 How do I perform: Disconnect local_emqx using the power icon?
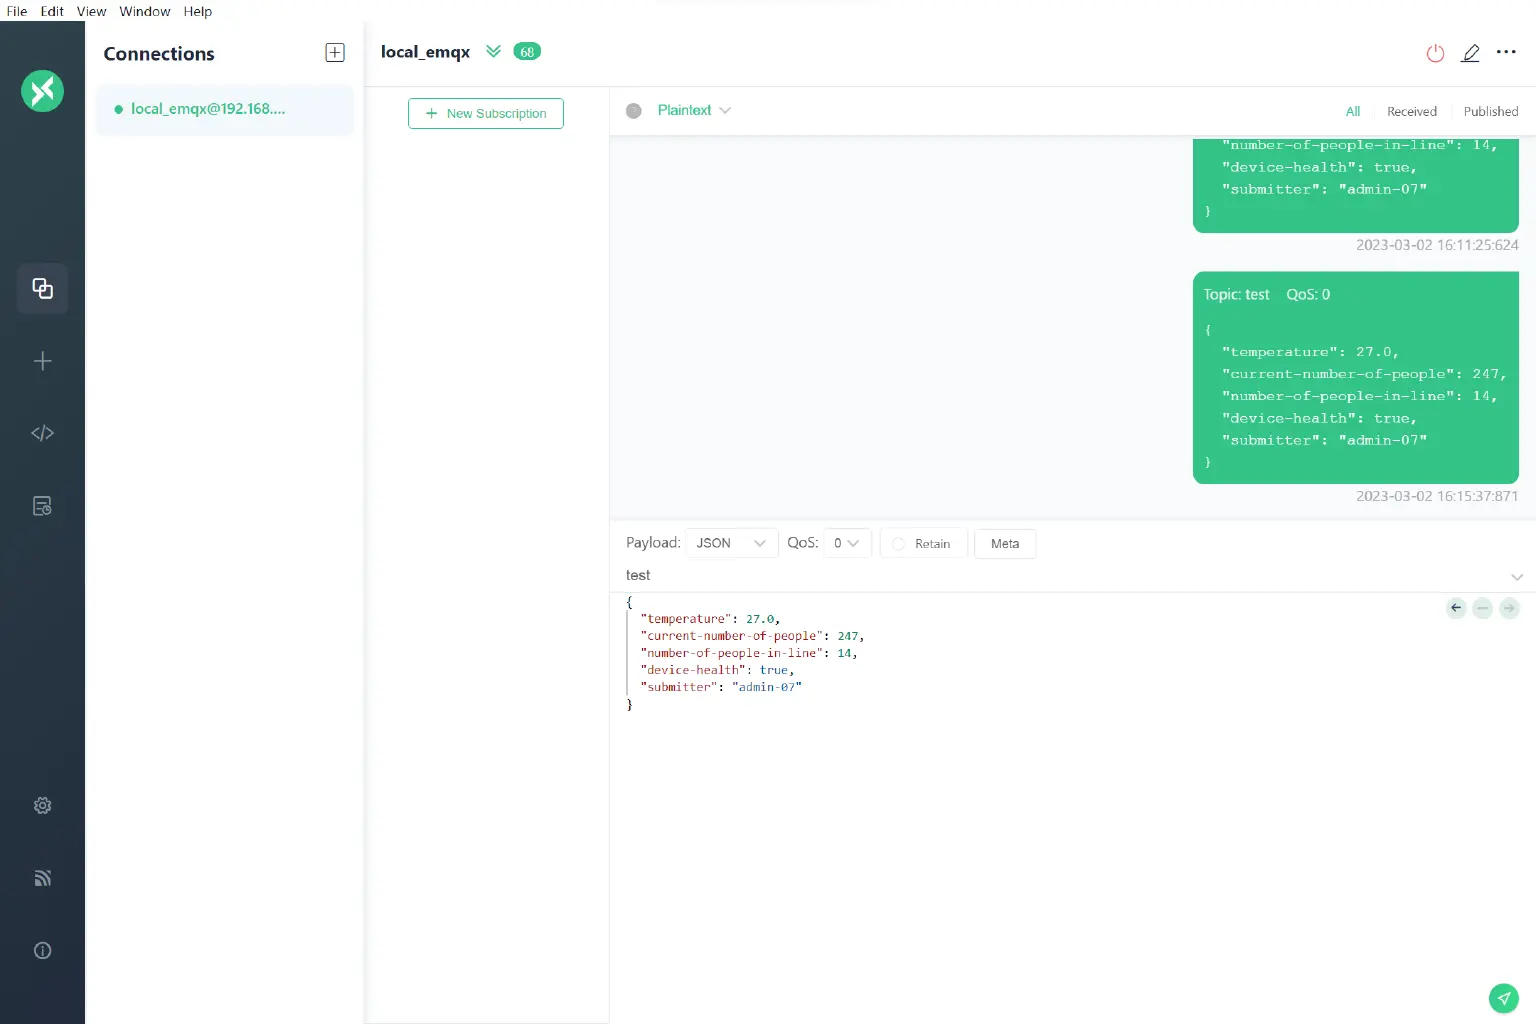(1435, 53)
